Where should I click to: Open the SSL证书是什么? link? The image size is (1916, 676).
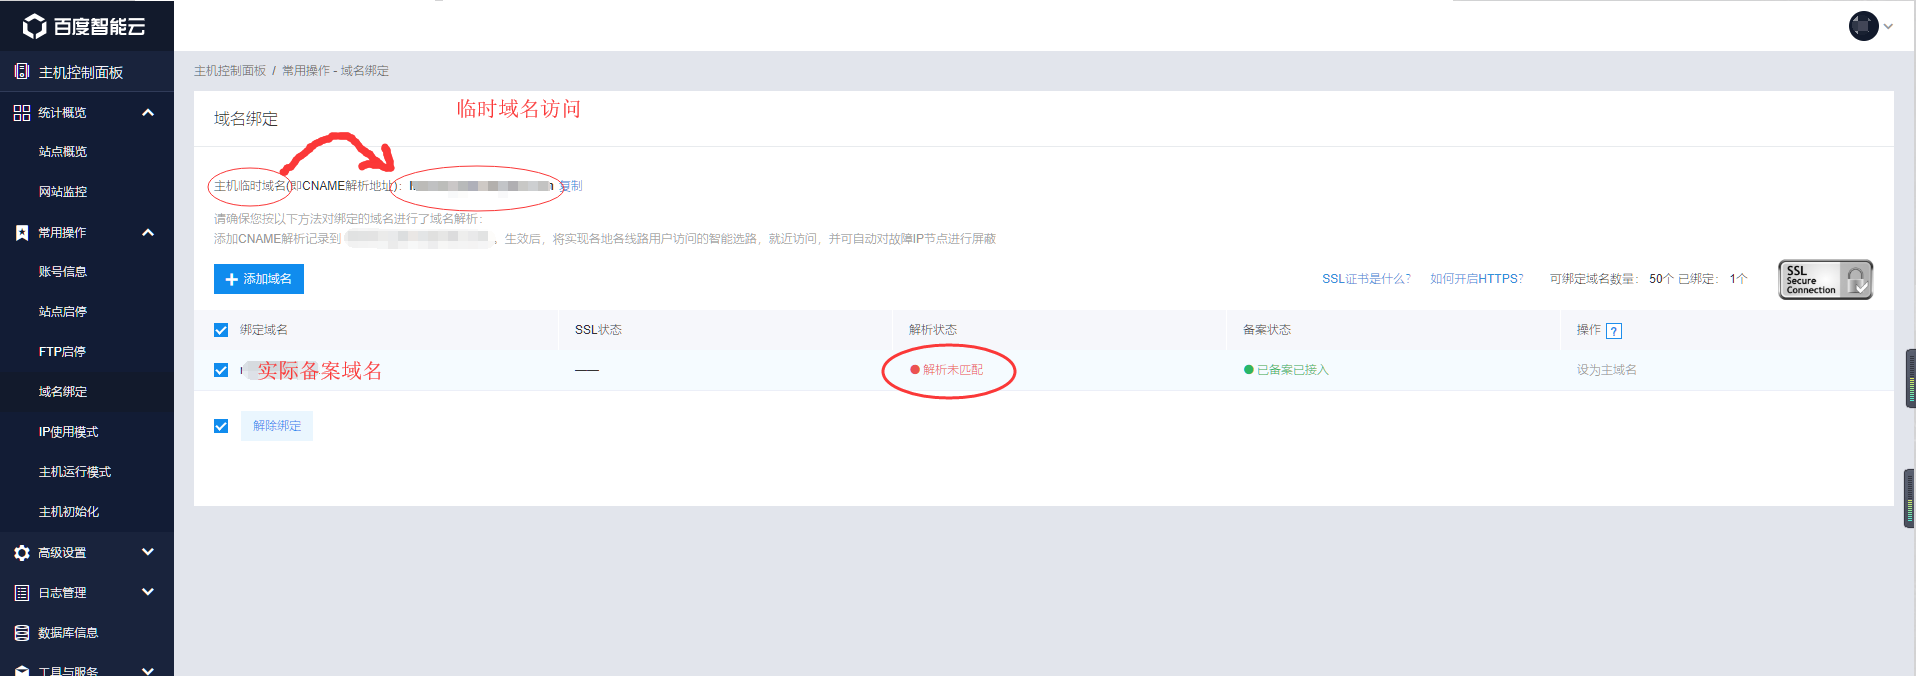tap(1366, 279)
